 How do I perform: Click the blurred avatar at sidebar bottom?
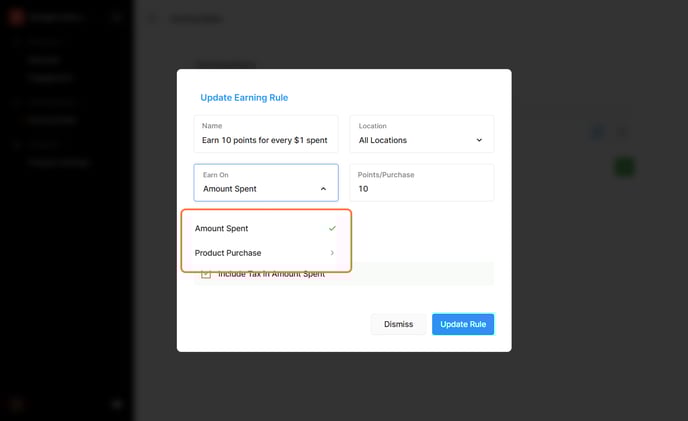(x=17, y=404)
